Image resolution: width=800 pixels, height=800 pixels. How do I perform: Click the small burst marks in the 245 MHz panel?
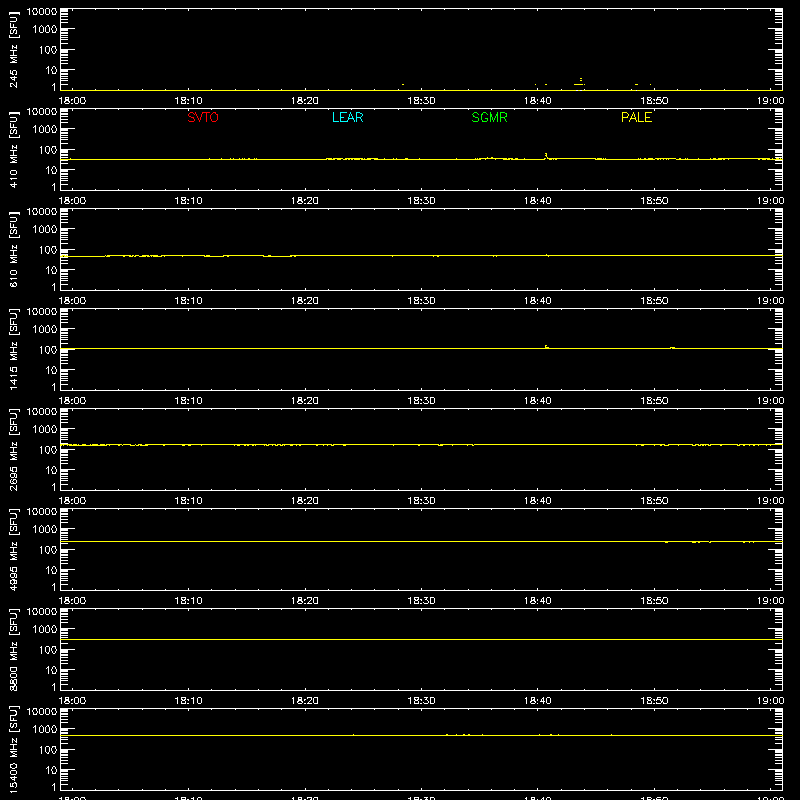pos(580,82)
